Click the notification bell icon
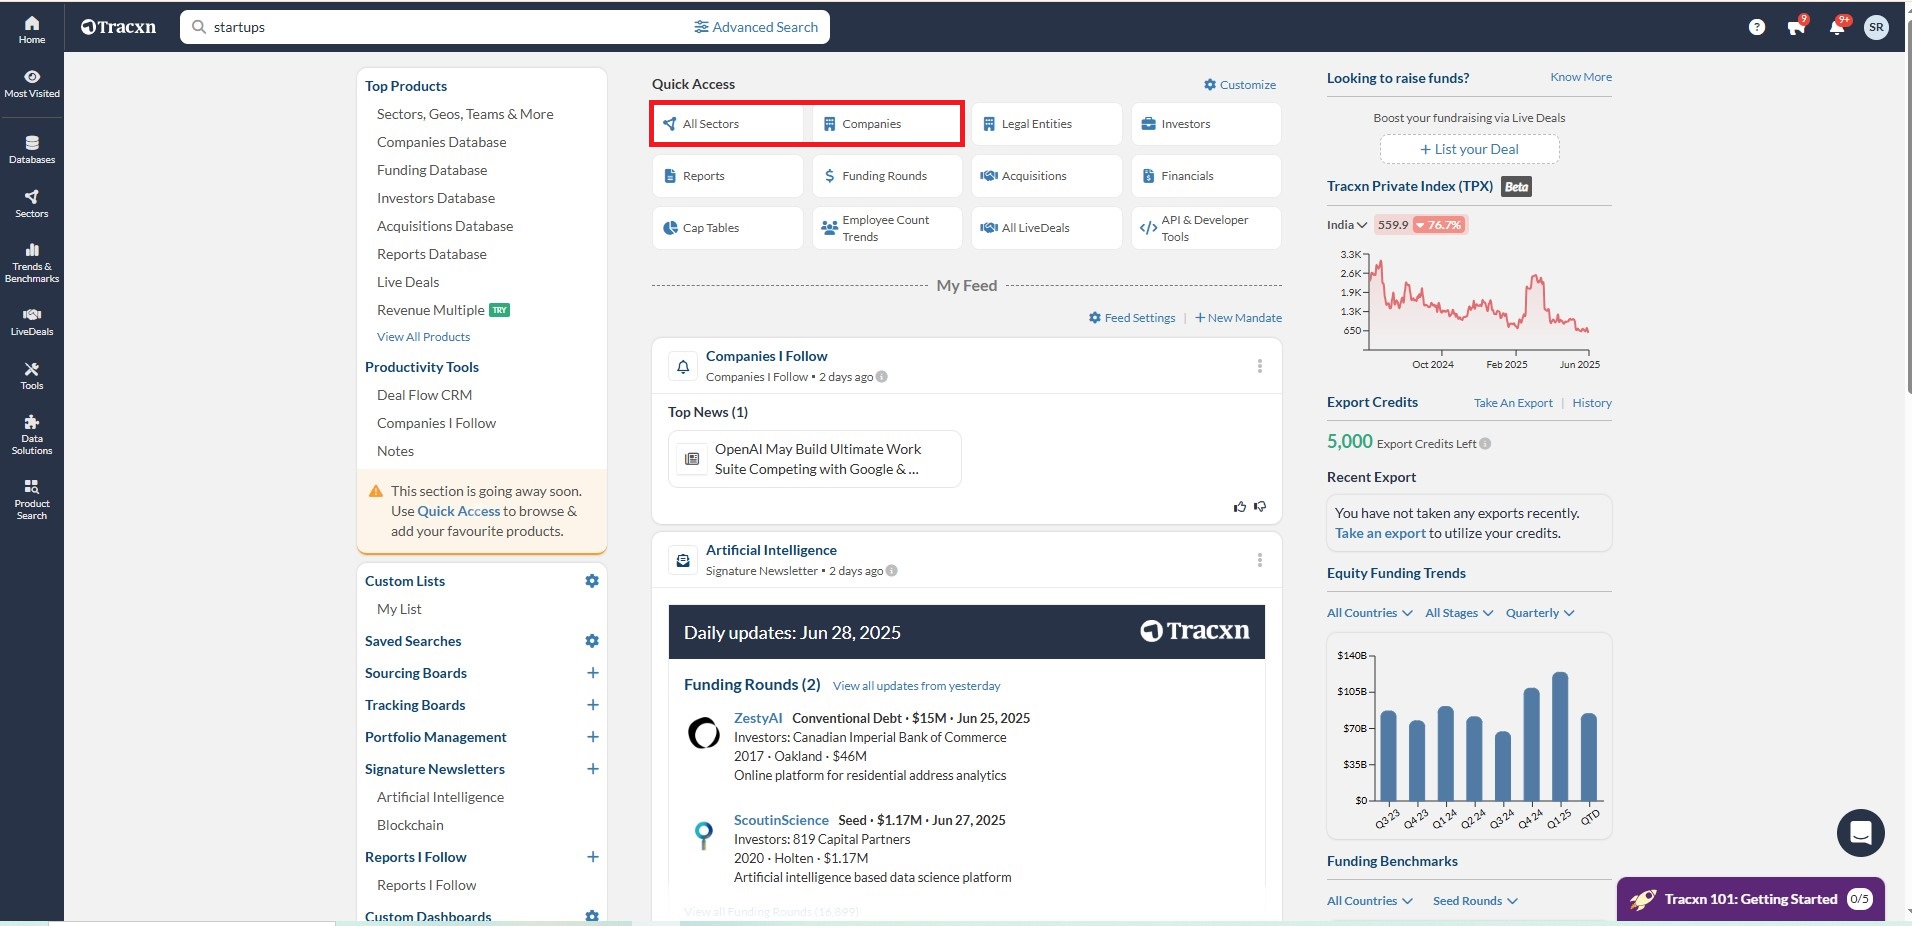The width and height of the screenshot is (1912, 926). [x=1836, y=27]
